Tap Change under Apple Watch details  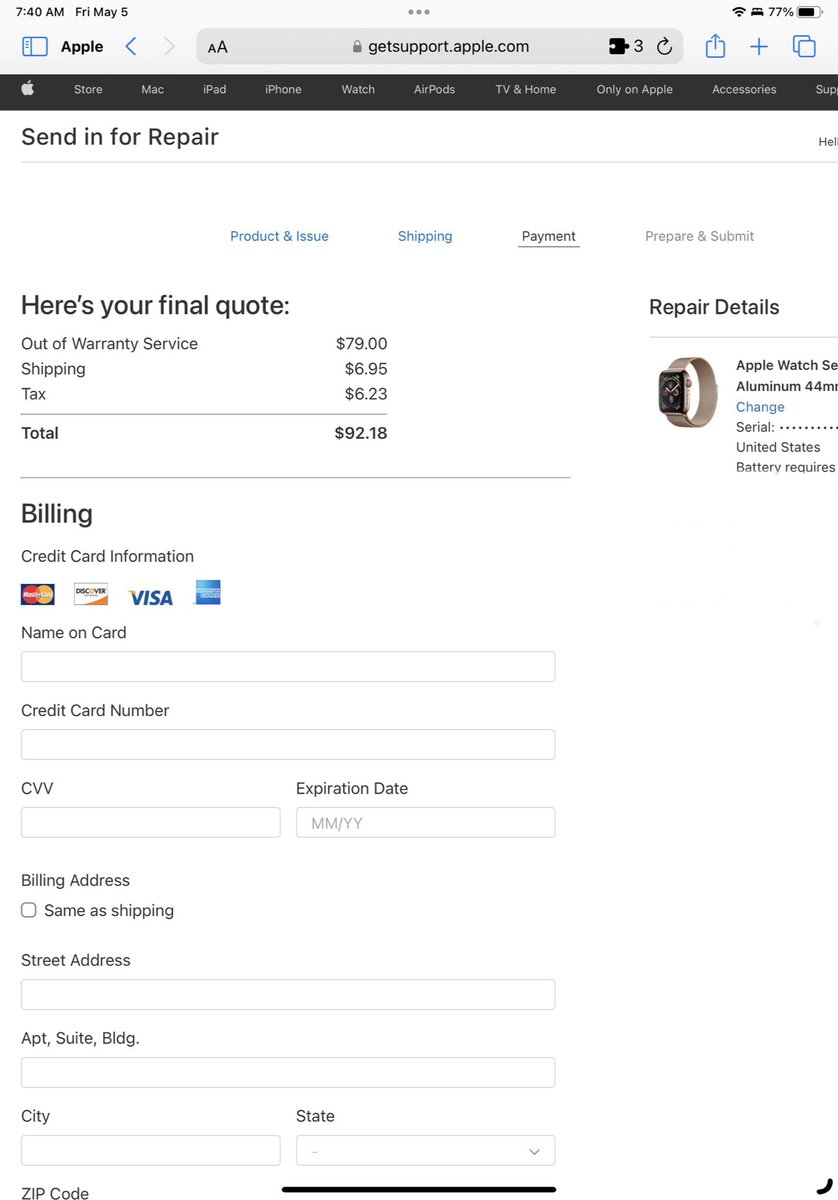pyautogui.click(x=760, y=407)
